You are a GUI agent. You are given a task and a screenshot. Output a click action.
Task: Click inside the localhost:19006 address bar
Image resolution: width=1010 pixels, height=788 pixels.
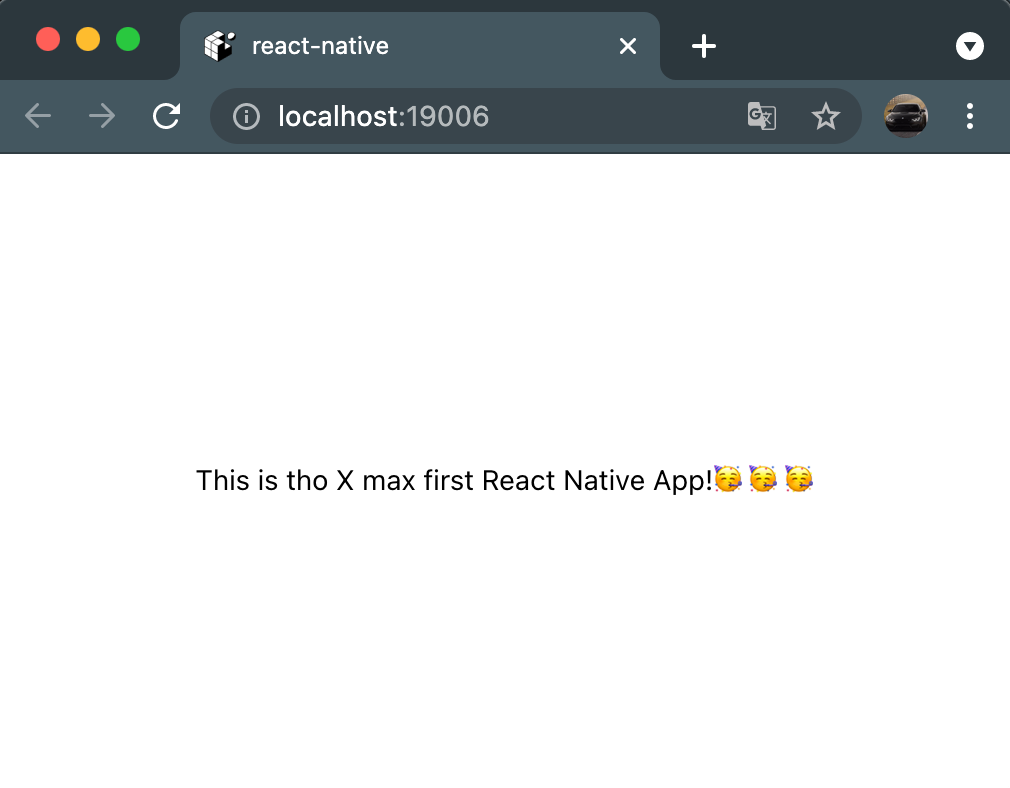(450, 116)
